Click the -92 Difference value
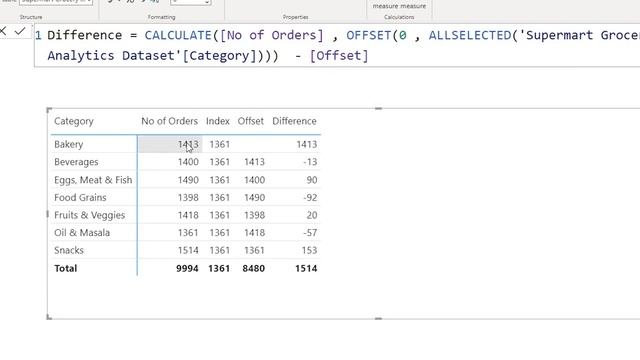 coord(310,198)
